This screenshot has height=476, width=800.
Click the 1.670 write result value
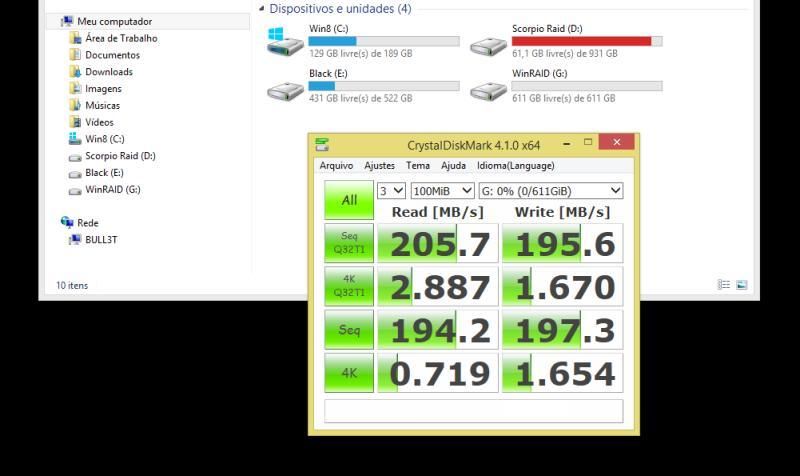(563, 286)
